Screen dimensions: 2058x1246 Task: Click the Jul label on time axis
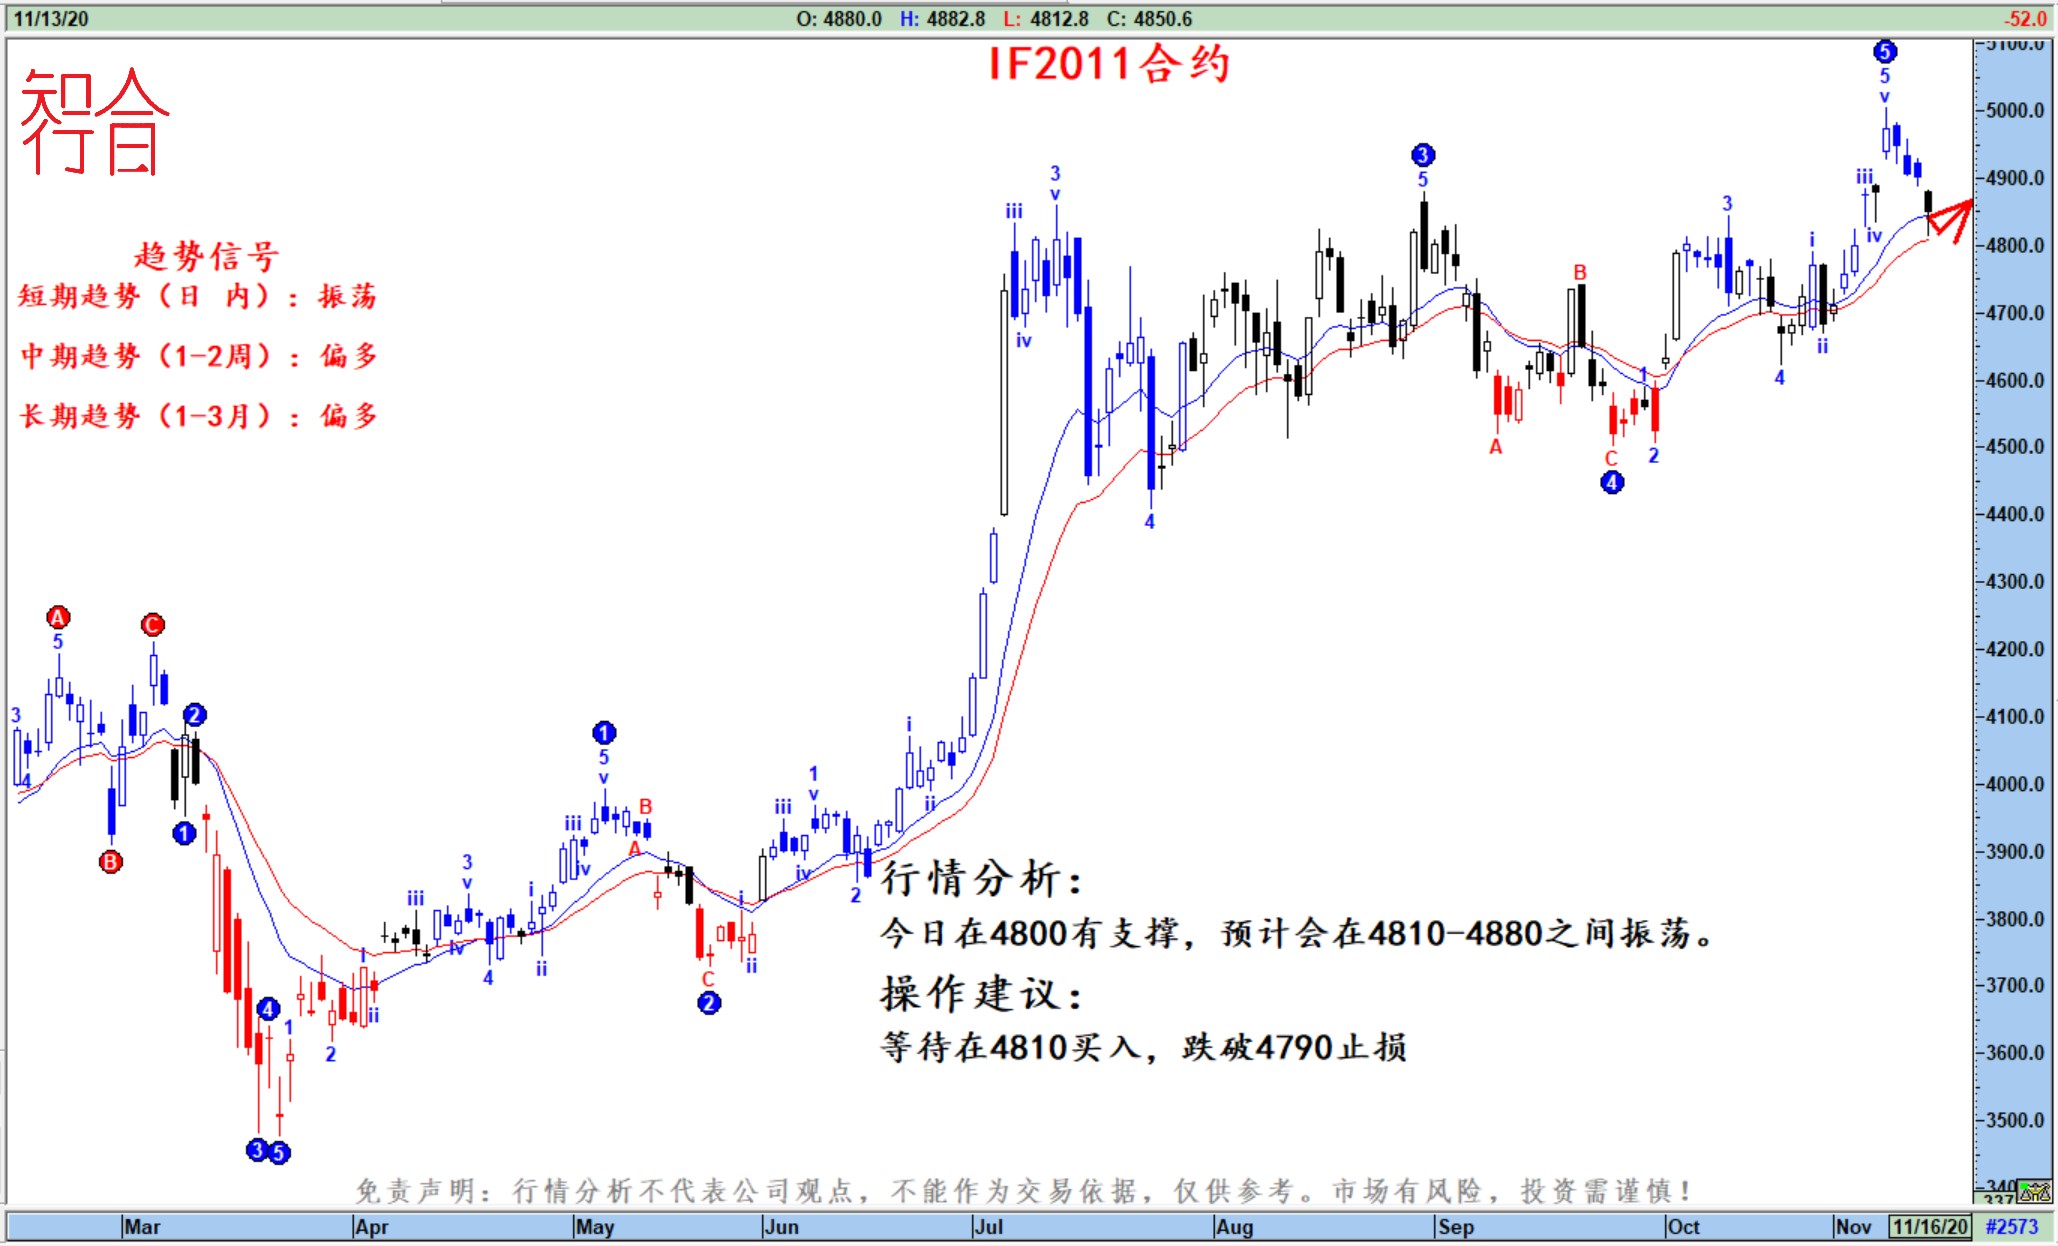(988, 1226)
